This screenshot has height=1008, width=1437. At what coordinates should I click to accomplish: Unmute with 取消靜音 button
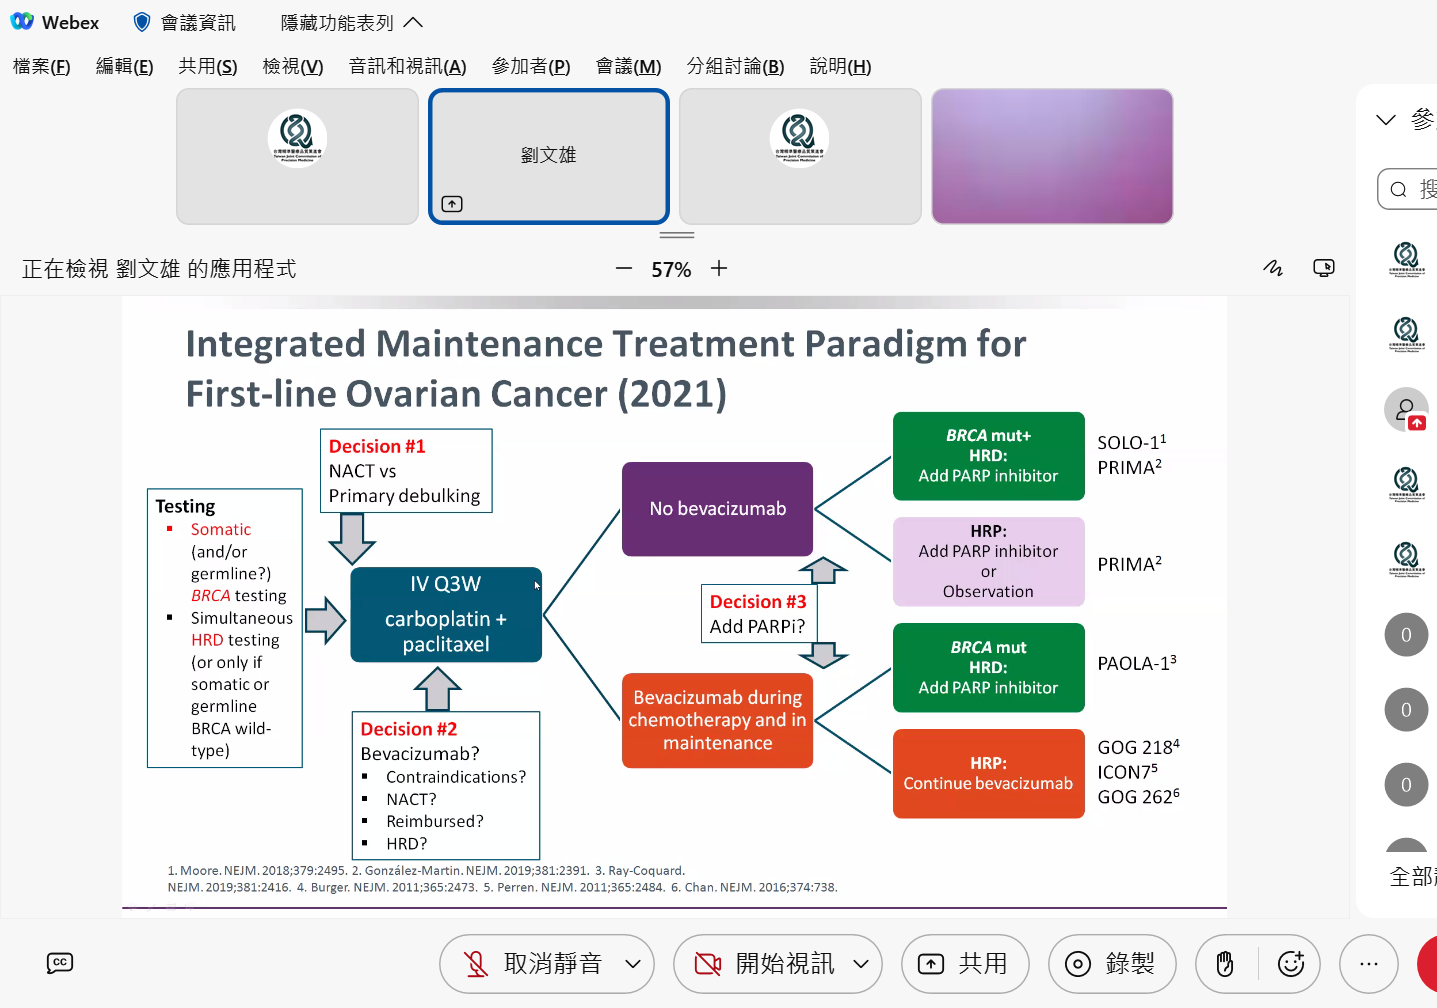point(532,964)
